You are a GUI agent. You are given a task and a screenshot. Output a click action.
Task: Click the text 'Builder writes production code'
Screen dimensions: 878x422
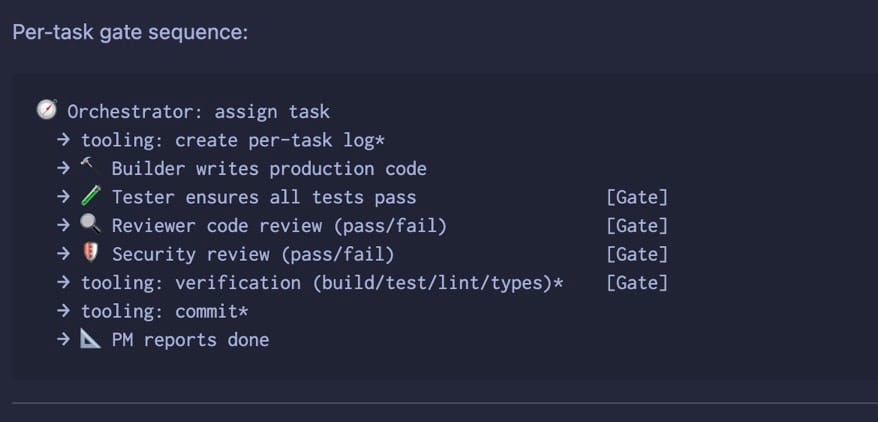click(x=268, y=168)
